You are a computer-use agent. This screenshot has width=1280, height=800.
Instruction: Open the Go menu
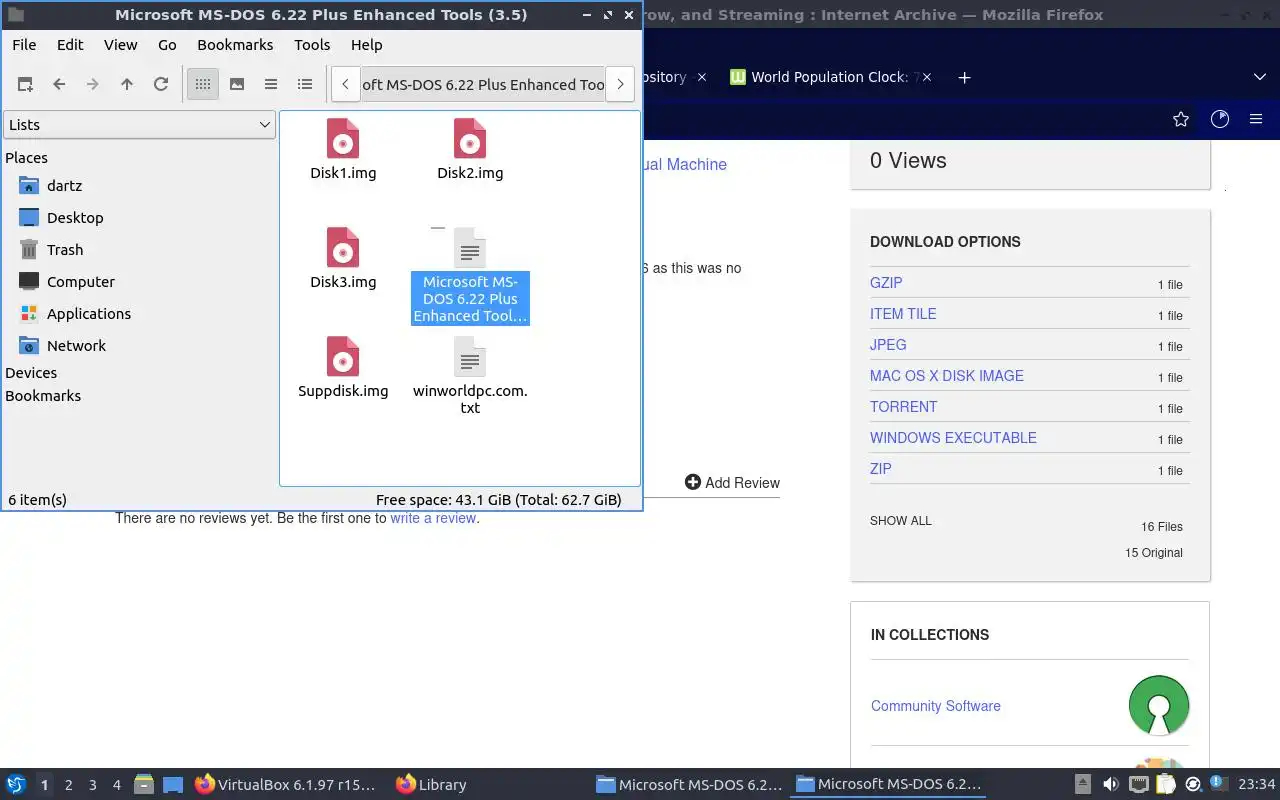(x=167, y=45)
